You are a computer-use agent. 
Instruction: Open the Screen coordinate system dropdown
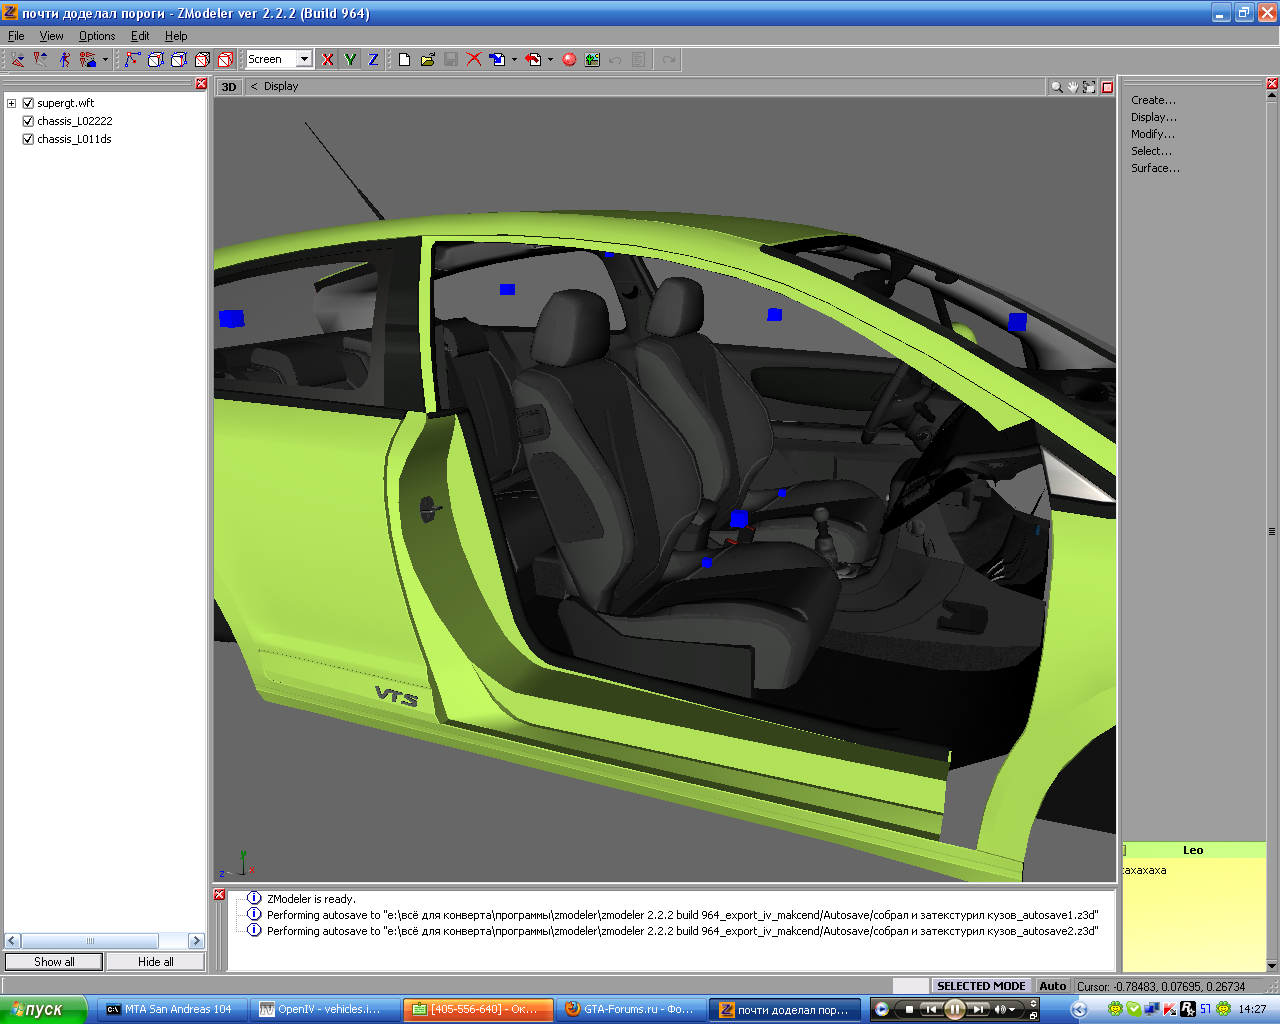click(304, 60)
